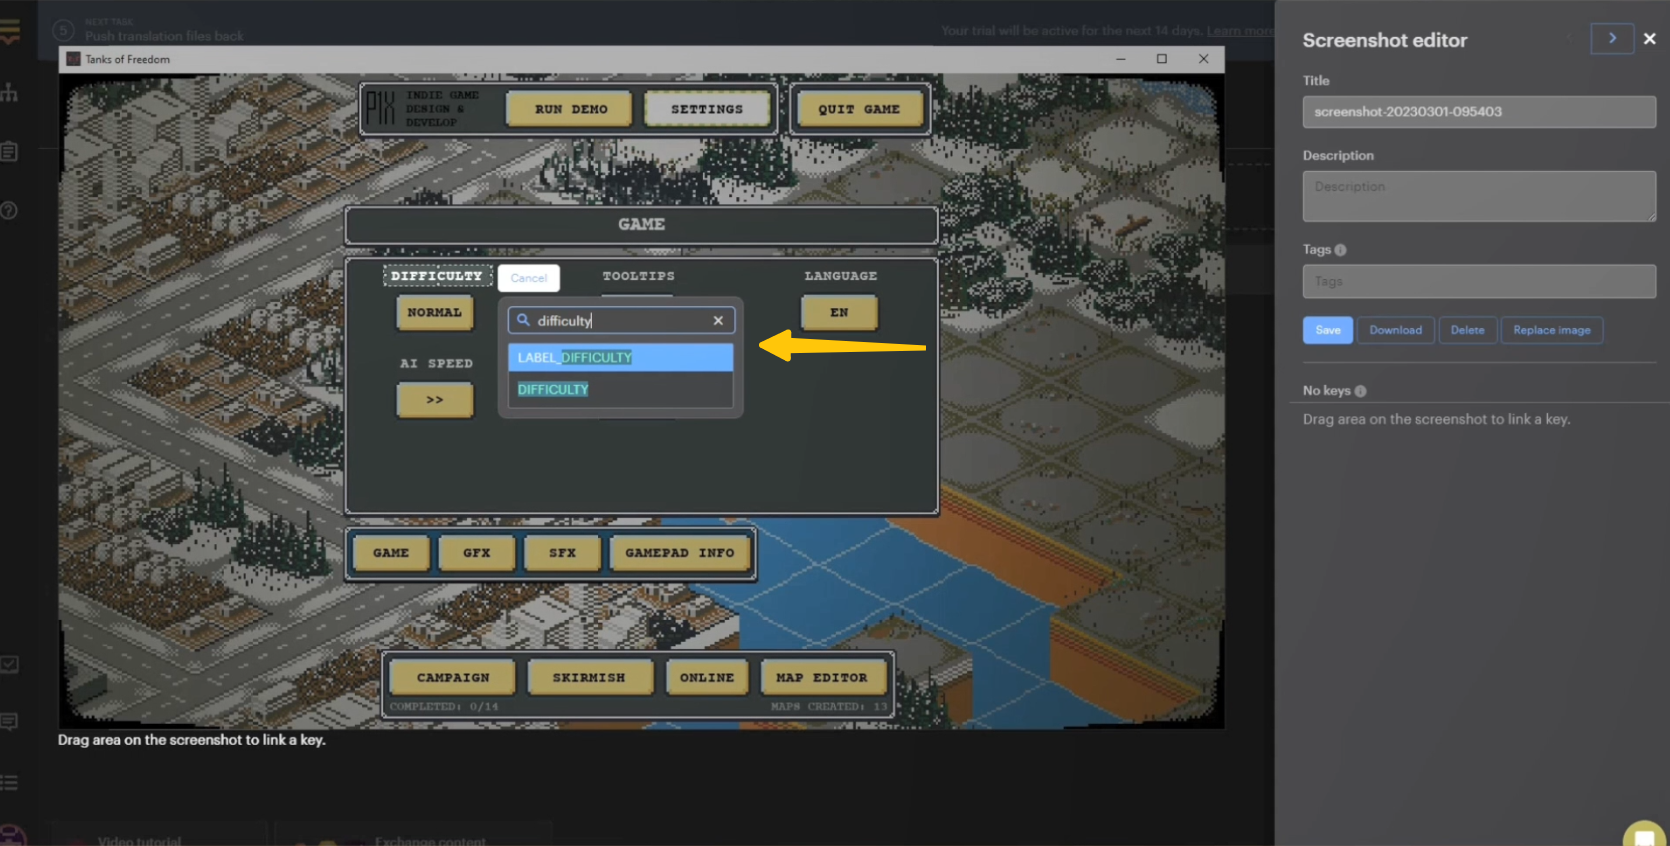Image resolution: width=1670 pixels, height=846 pixels.
Task: Click the Replace image button
Action: click(x=1552, y=330)
